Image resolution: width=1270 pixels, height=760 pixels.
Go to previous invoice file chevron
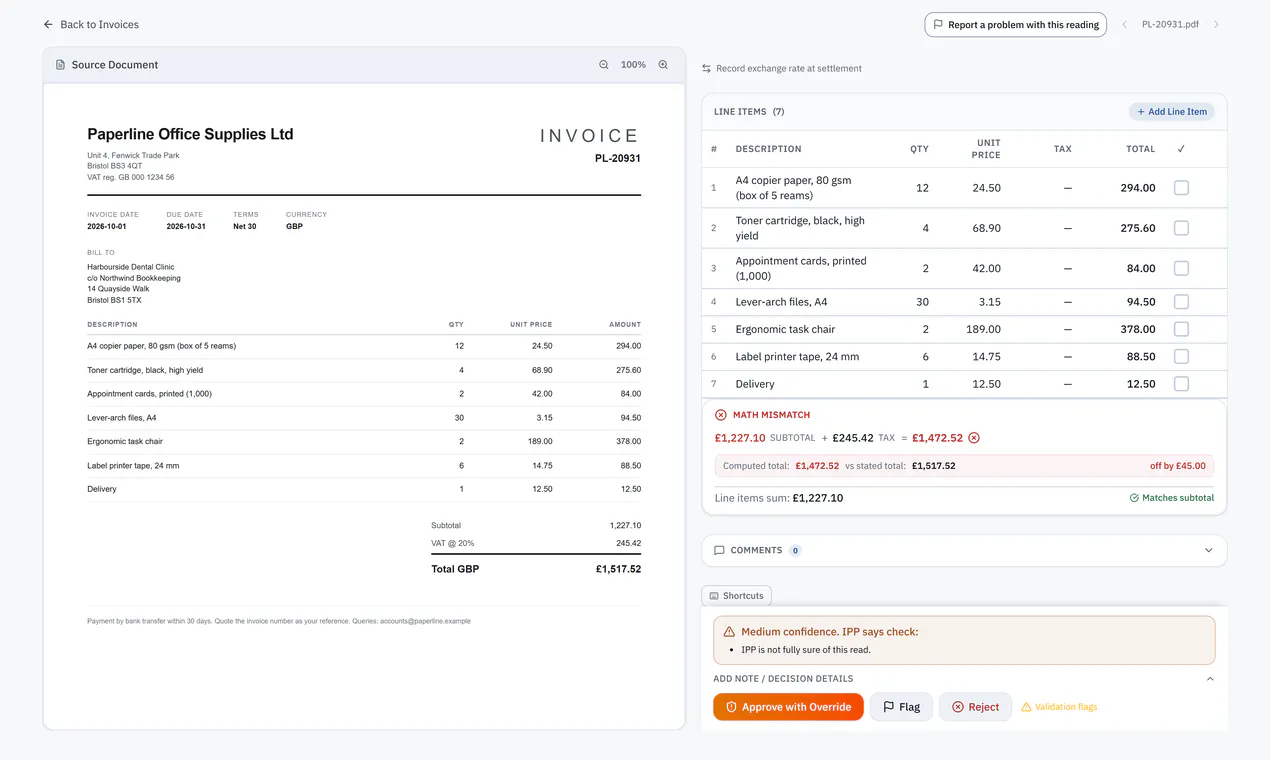point(1124,25)
